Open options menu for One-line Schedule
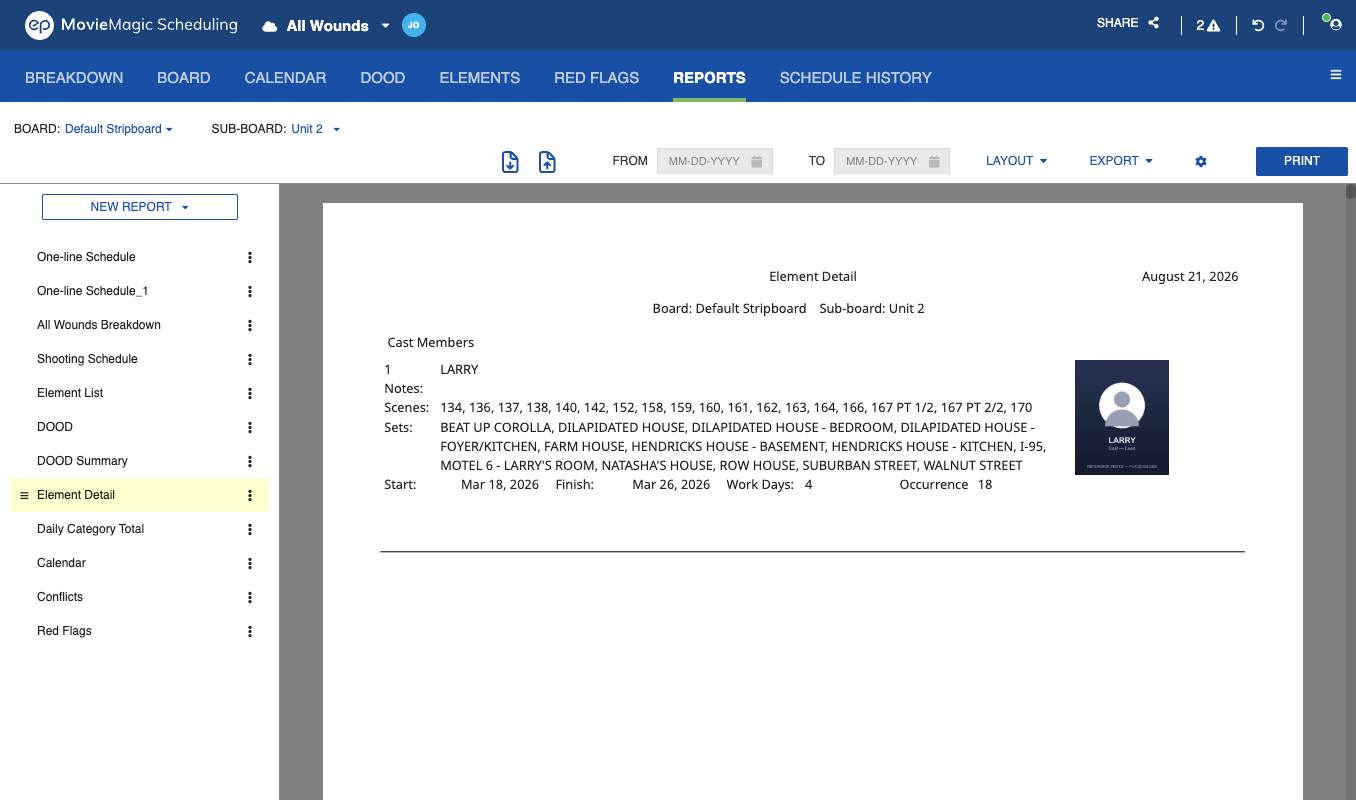The image size is (1356, 800). [250, 257]
